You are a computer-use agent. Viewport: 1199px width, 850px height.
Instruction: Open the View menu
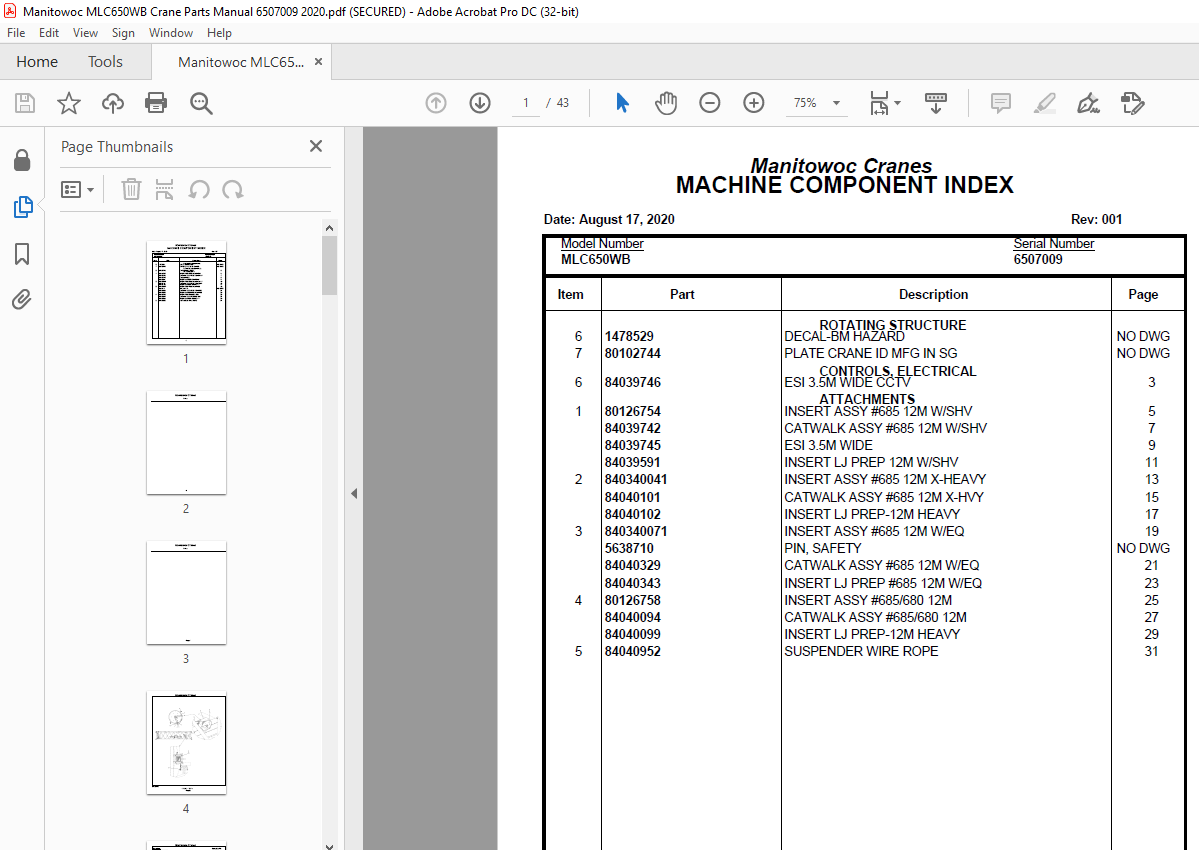click(85, 33)
